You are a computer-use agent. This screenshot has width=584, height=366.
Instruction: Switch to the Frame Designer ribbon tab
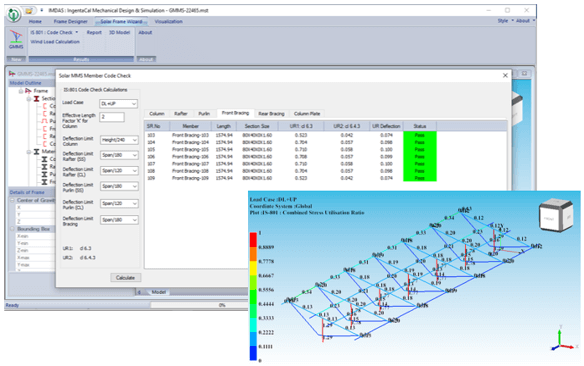click(x=70, y=22)
